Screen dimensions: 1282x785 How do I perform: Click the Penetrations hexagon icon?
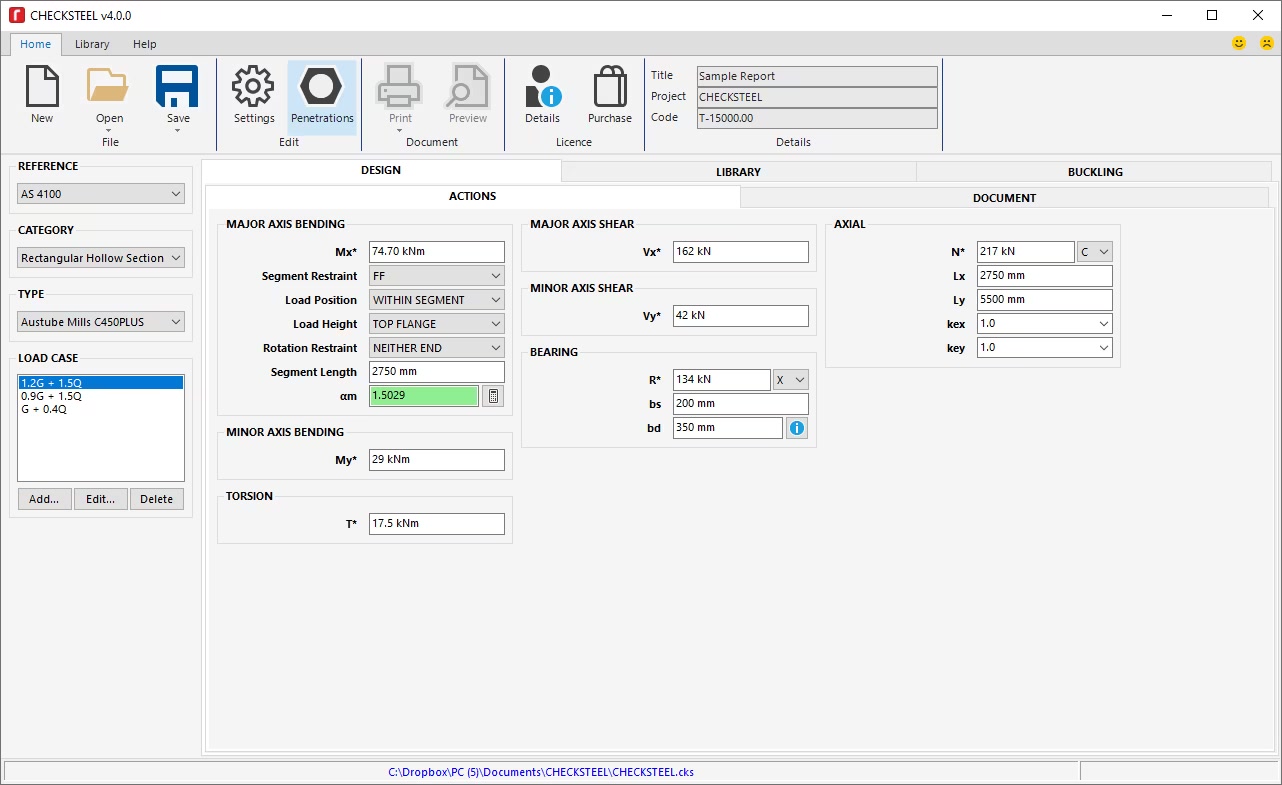[322, 88]
